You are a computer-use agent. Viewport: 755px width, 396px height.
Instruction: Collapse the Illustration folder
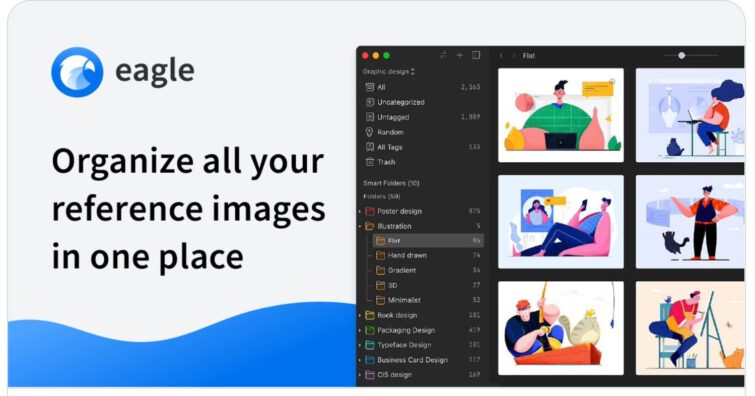pos(360,226)
